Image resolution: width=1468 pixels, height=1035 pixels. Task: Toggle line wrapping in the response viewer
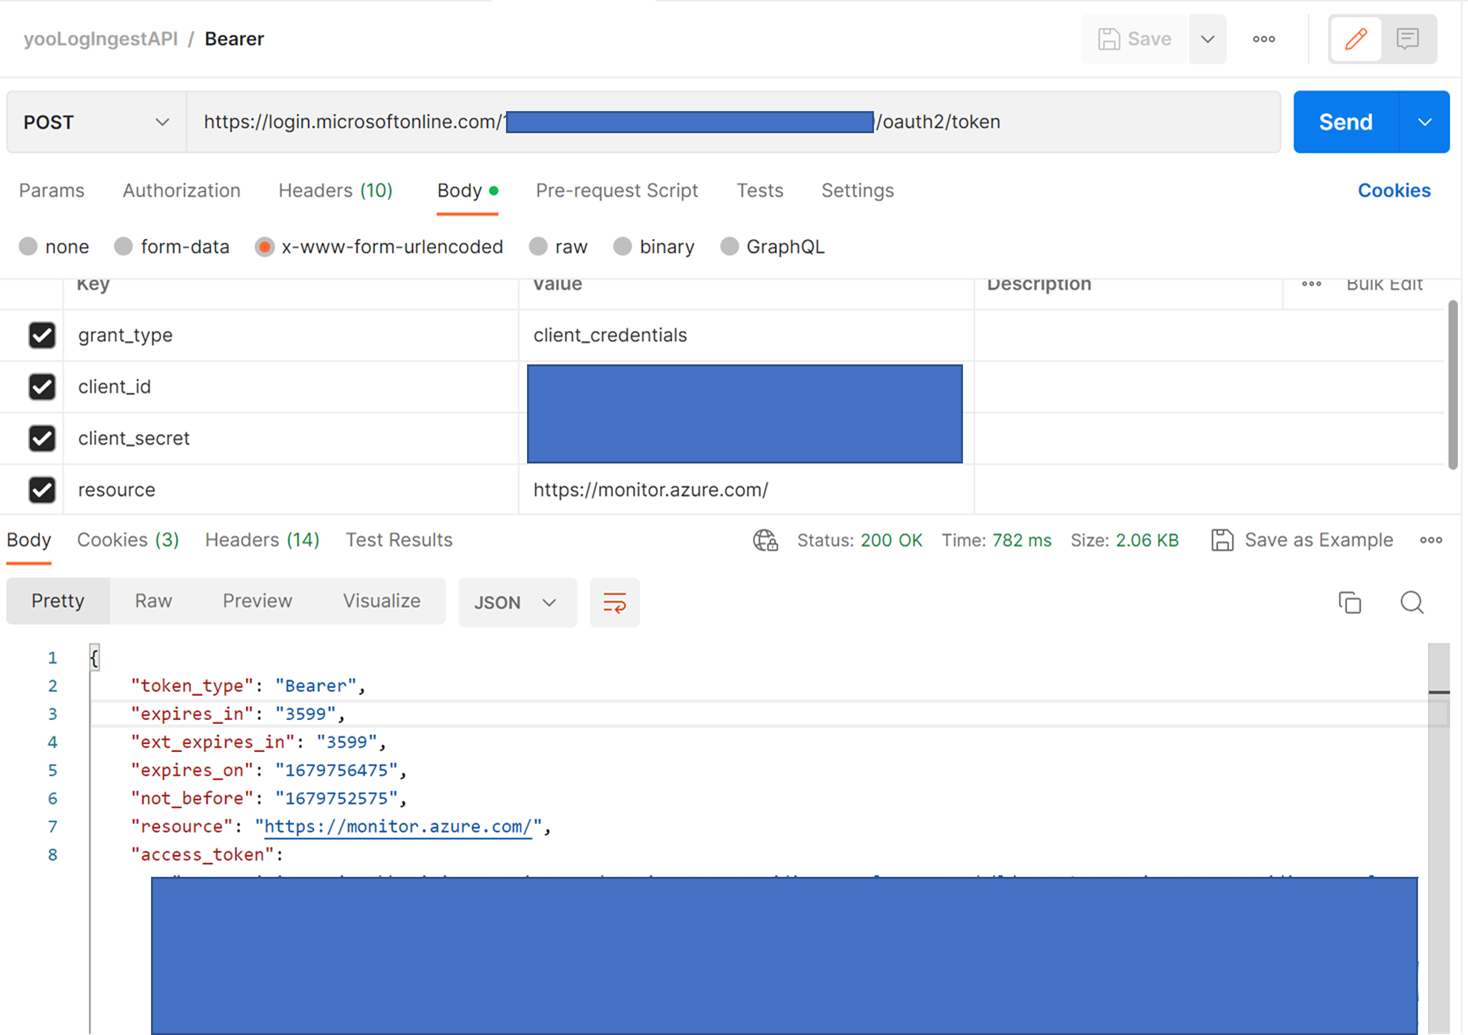pos(614,602)
